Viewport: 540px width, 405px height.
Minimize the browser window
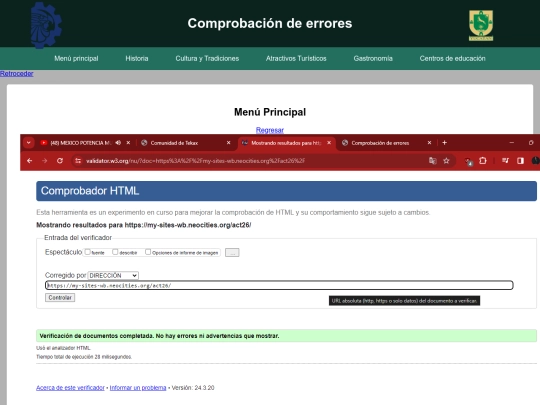pos(512,143)
